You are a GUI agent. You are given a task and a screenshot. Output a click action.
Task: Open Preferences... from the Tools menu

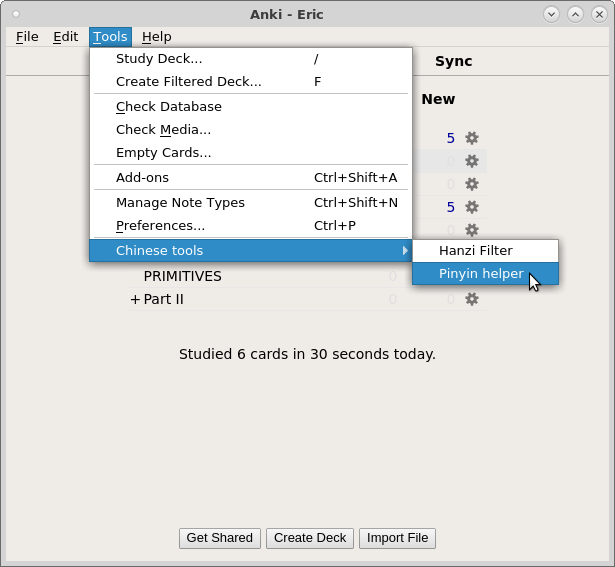(160, 225)
